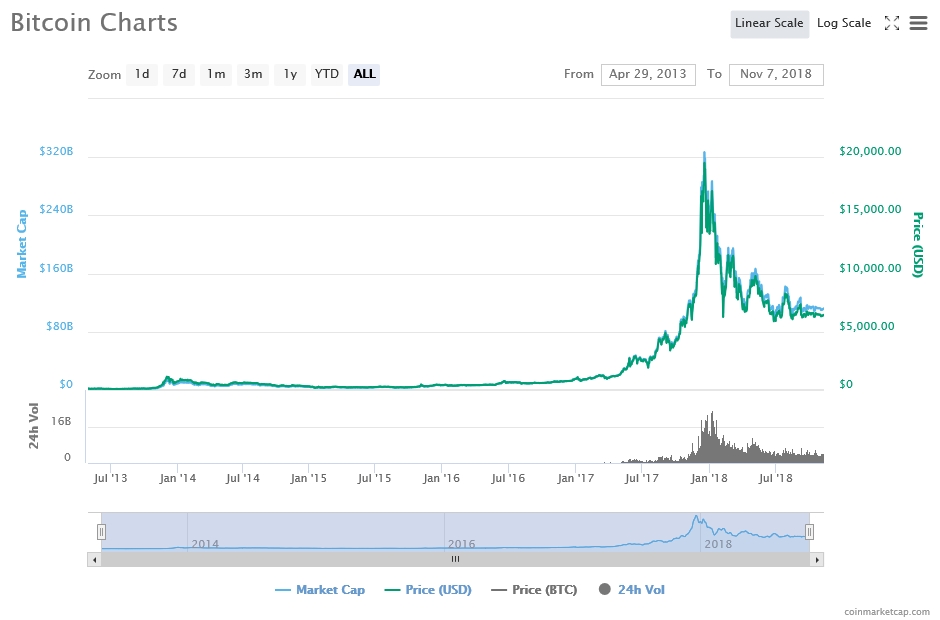Click the scrollbar right arrow
Screen dimensions: 940x620
pyautogui.click(x=818, y=559)
